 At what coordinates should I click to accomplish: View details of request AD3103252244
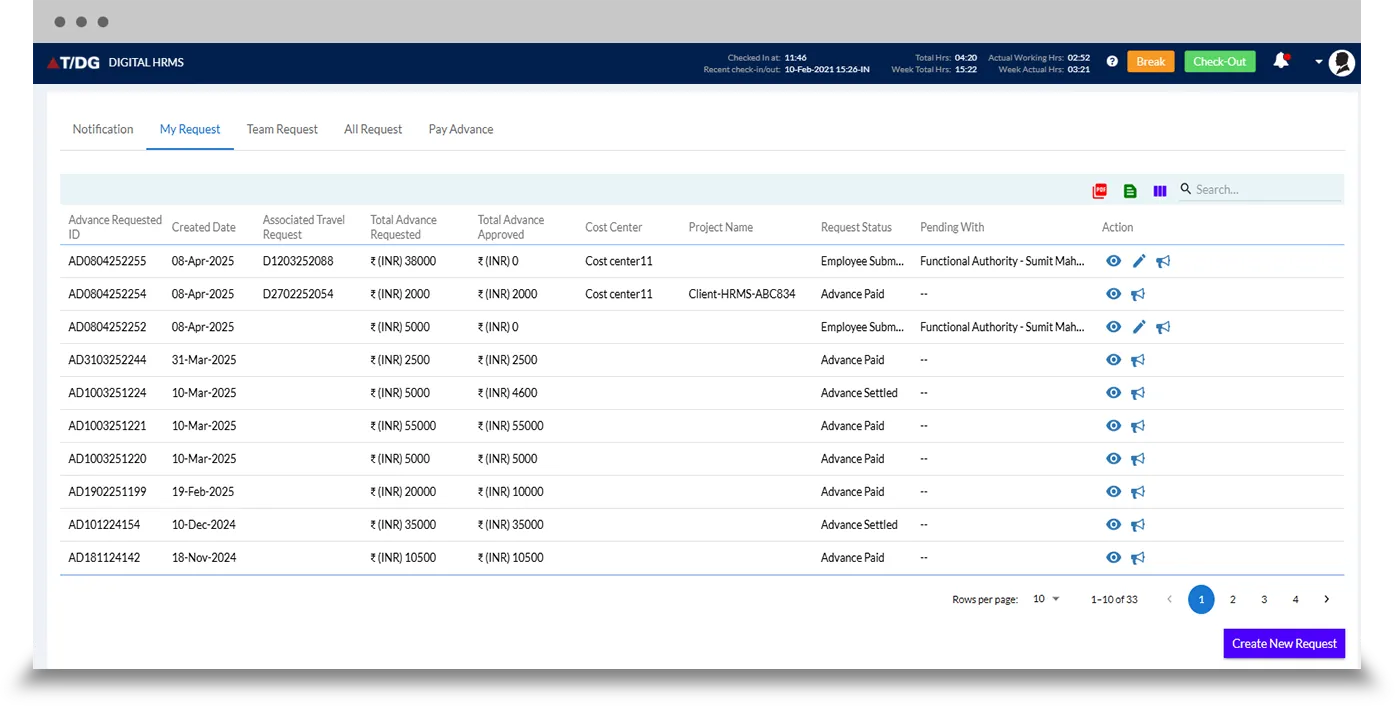click(1114, 360)
